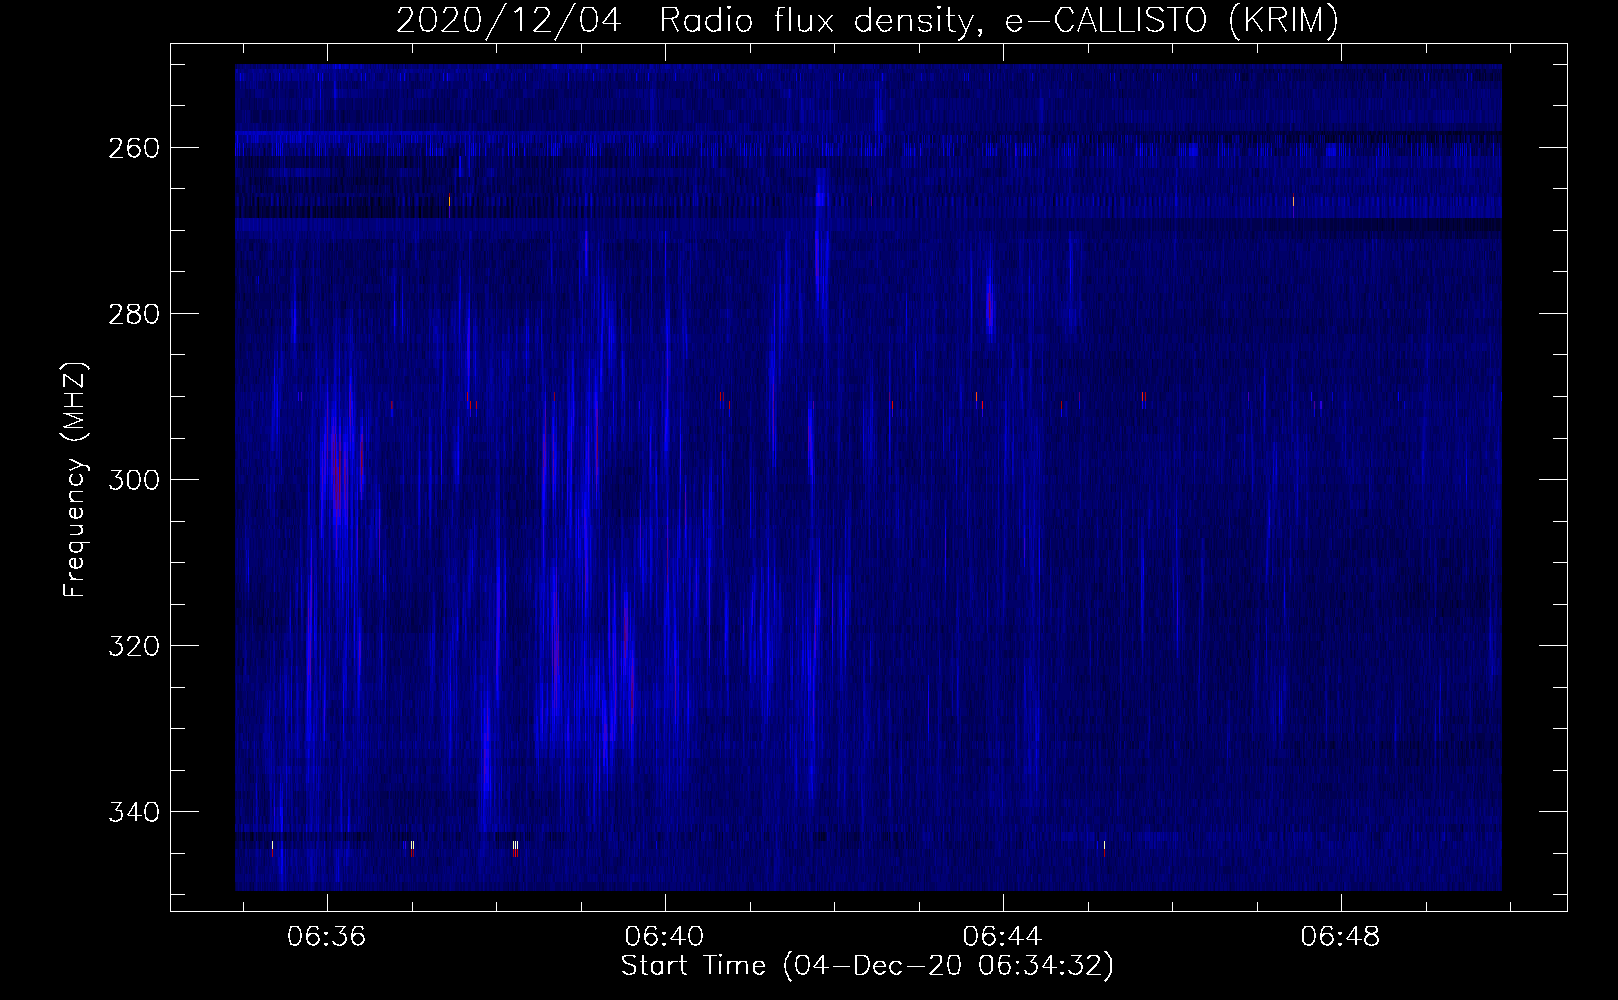Click the 340 frequency tick label

(x=133, y=812)
